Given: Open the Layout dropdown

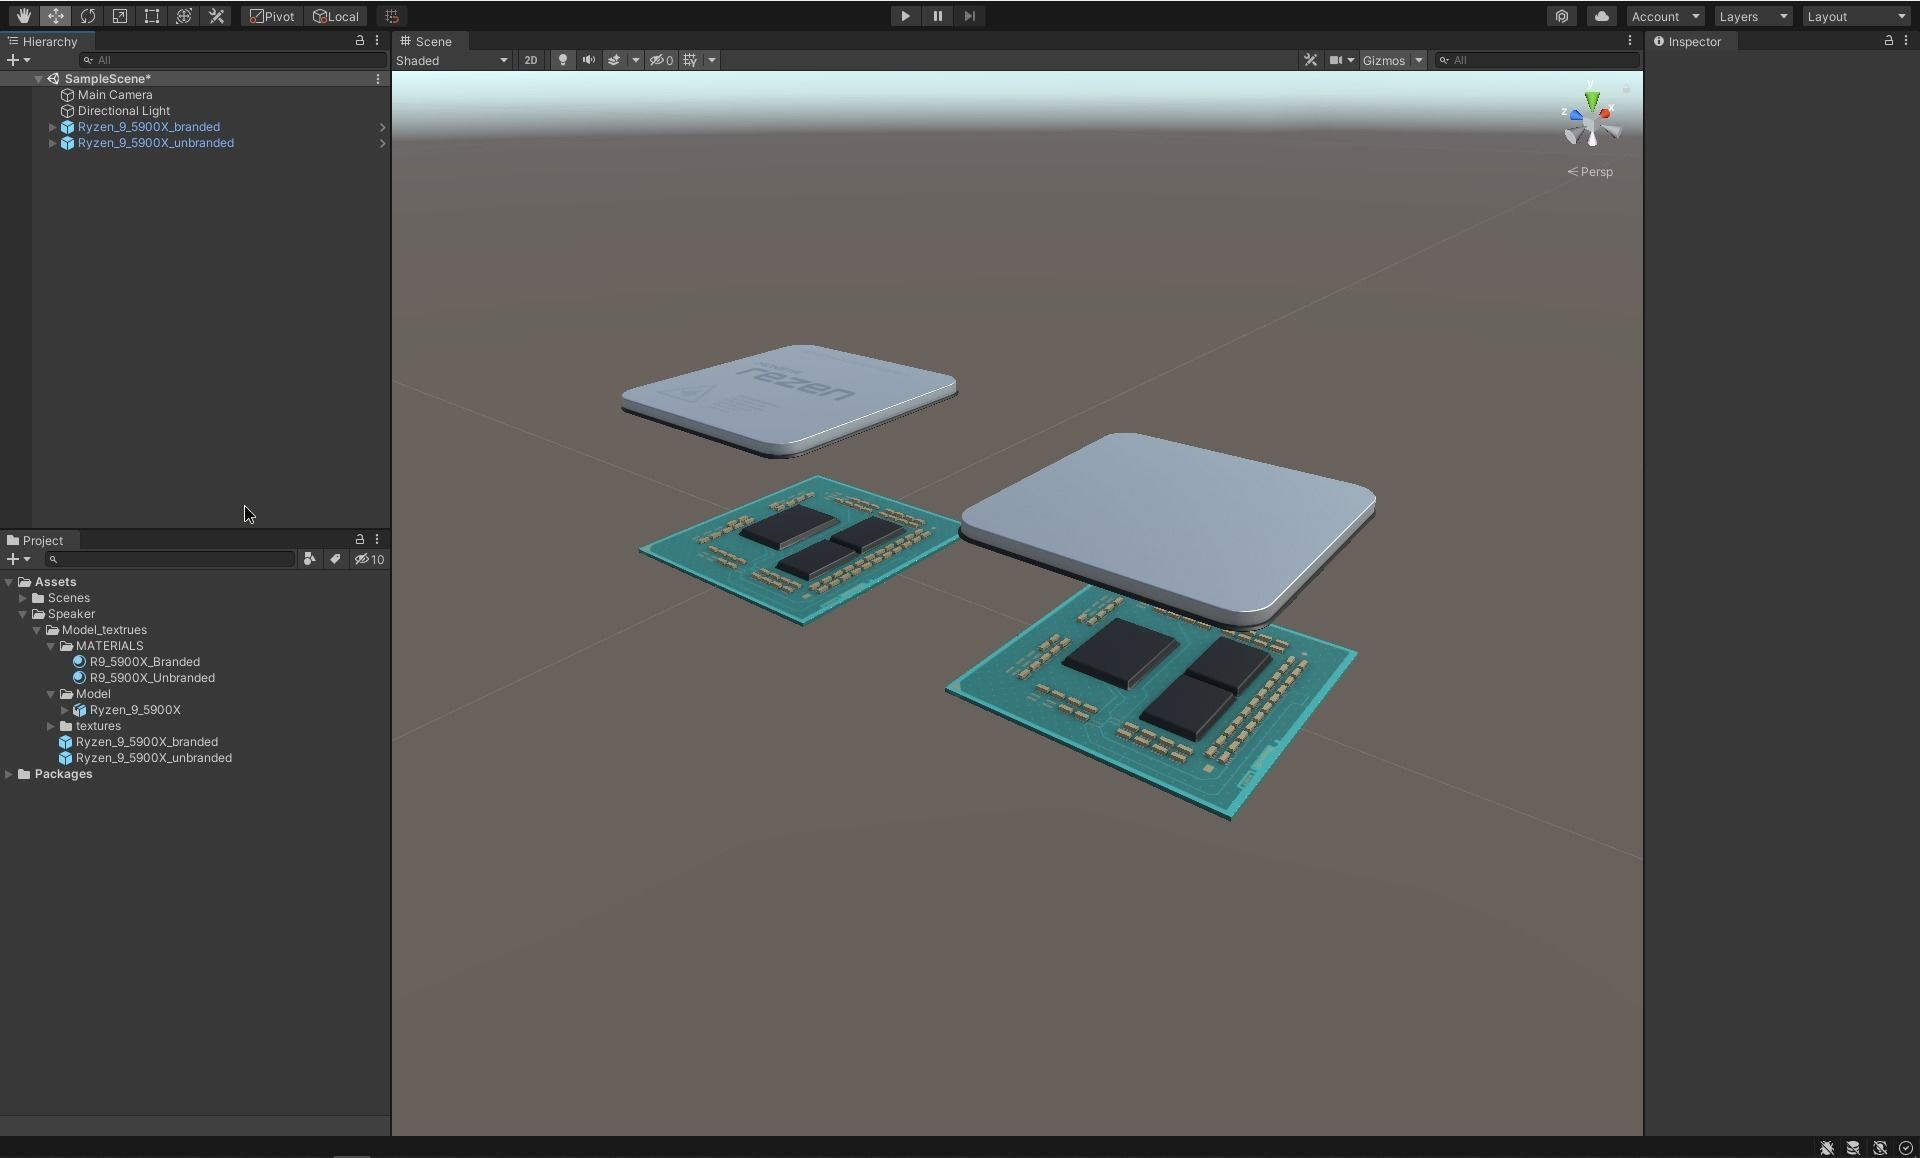Looking at the screenshot, I should point(1858,16).
